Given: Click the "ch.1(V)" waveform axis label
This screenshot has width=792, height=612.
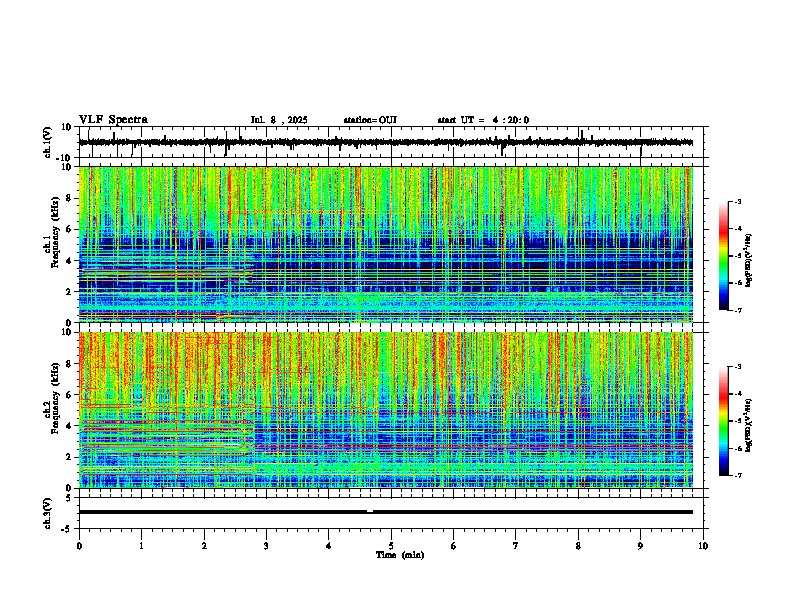Looking at the screenshot, I should (48, 142).
